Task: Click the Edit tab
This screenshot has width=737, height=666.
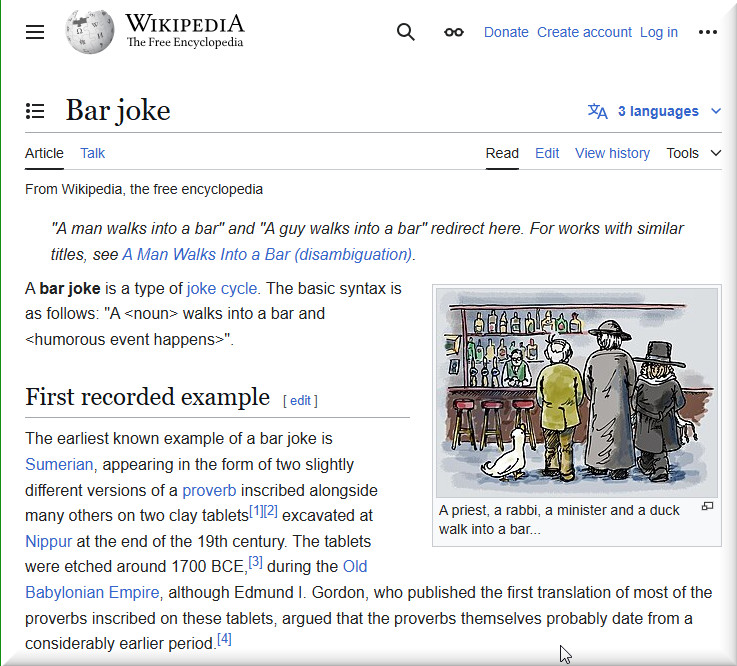Action: click(547, 153)
